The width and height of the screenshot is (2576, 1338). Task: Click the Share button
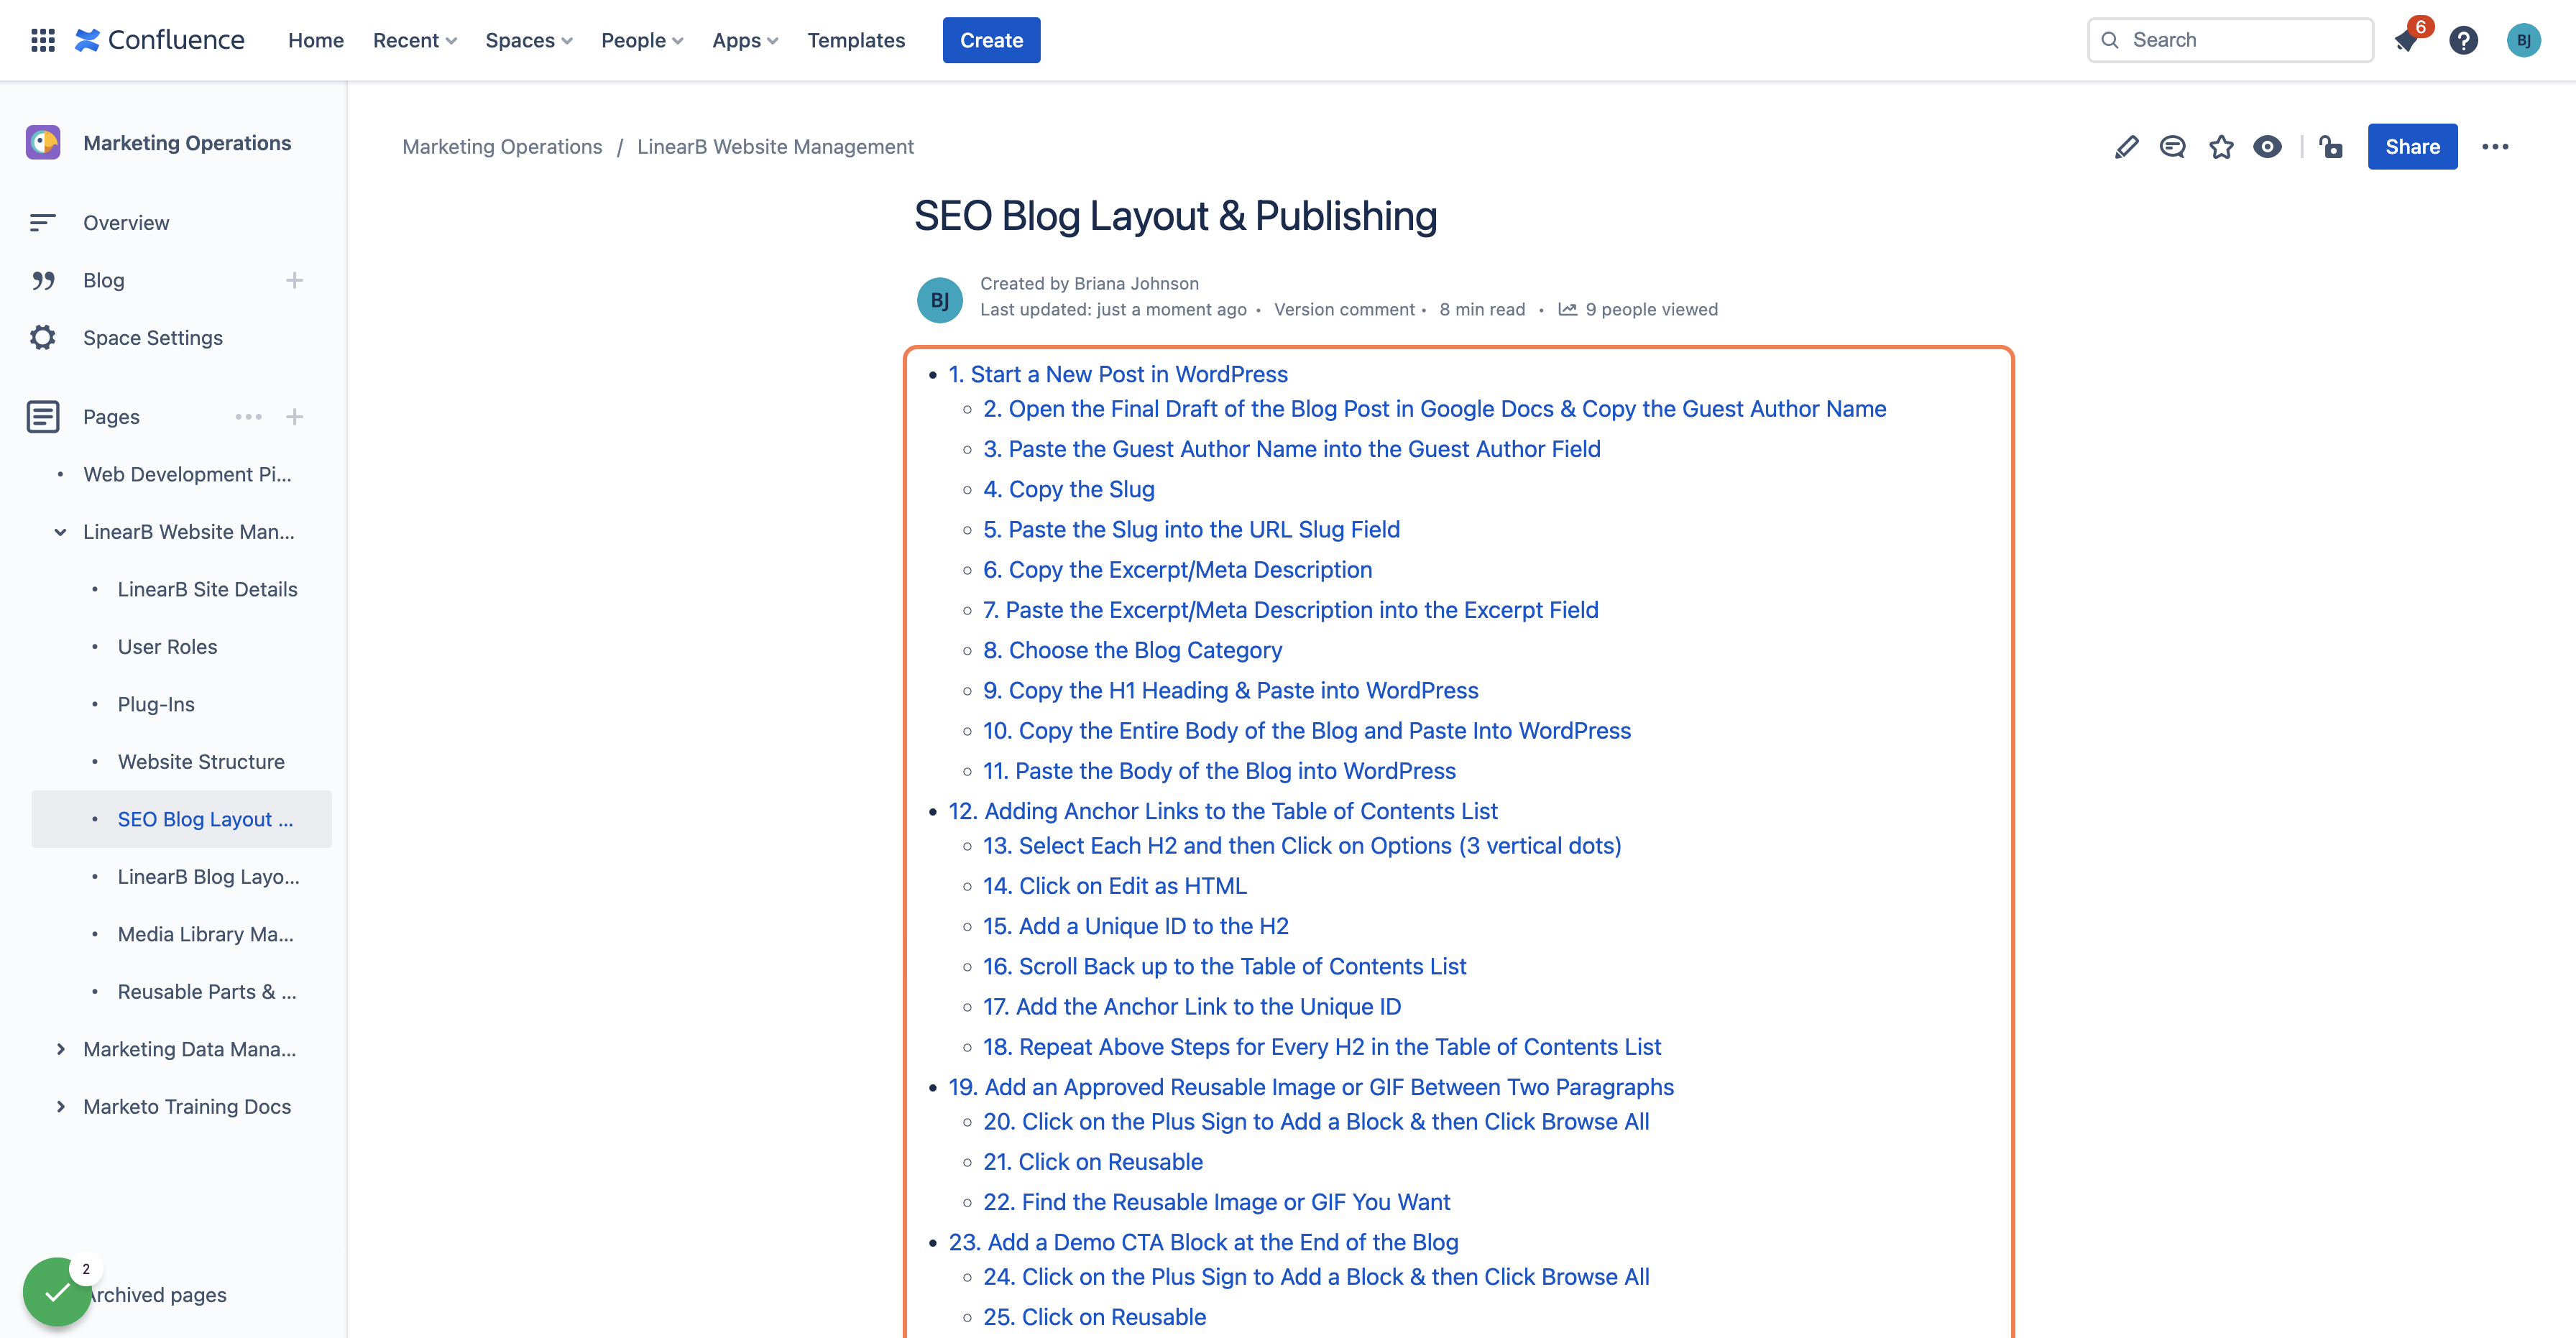(2412, 147)
